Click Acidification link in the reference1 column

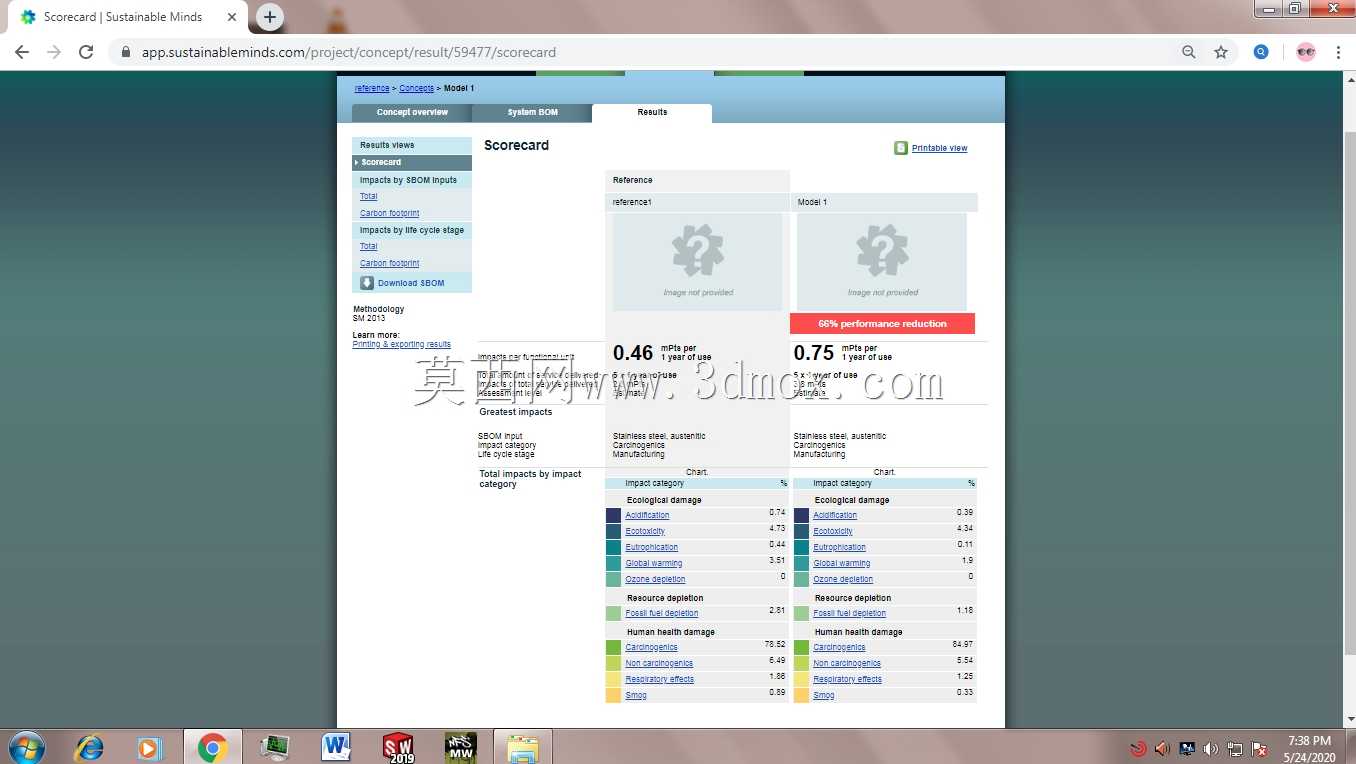648,516
